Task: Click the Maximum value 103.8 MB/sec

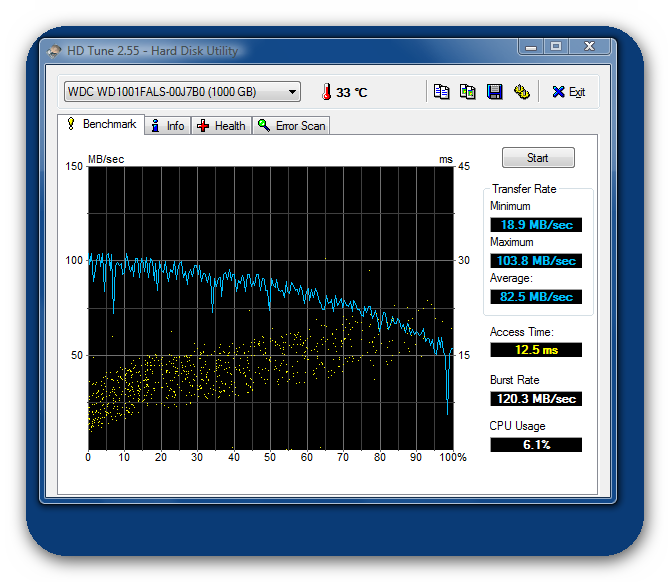Action: click(536, 261)
